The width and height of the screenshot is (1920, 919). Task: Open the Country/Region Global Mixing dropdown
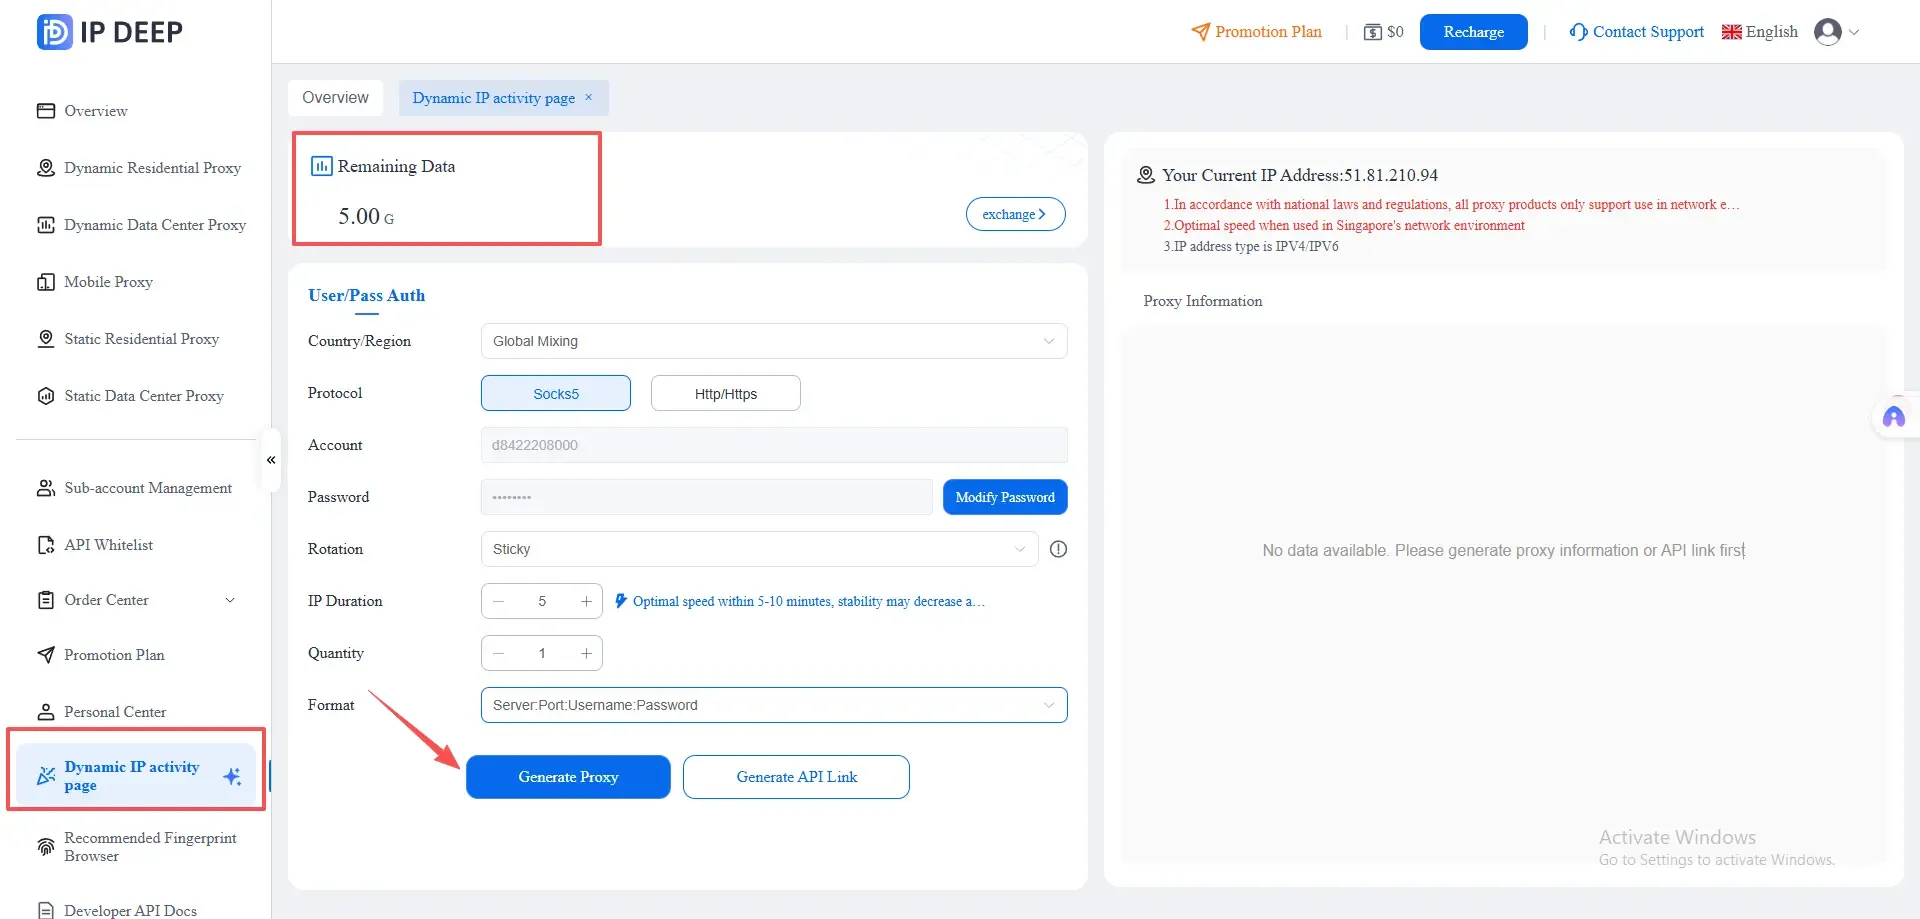774,341
